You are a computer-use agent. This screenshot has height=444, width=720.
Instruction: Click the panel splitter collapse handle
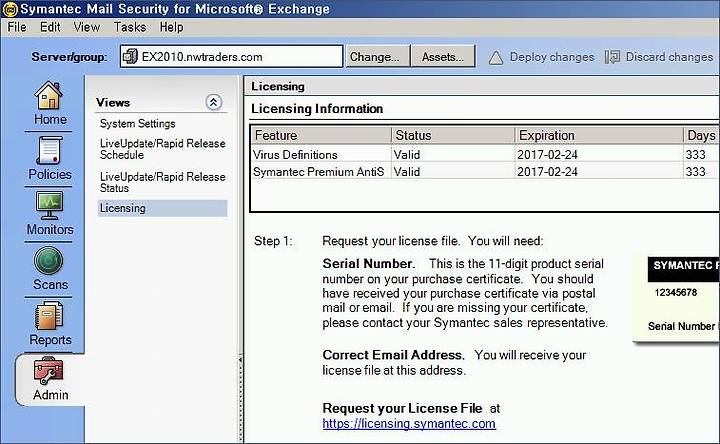pyautogui.click(x=240, y=399)
